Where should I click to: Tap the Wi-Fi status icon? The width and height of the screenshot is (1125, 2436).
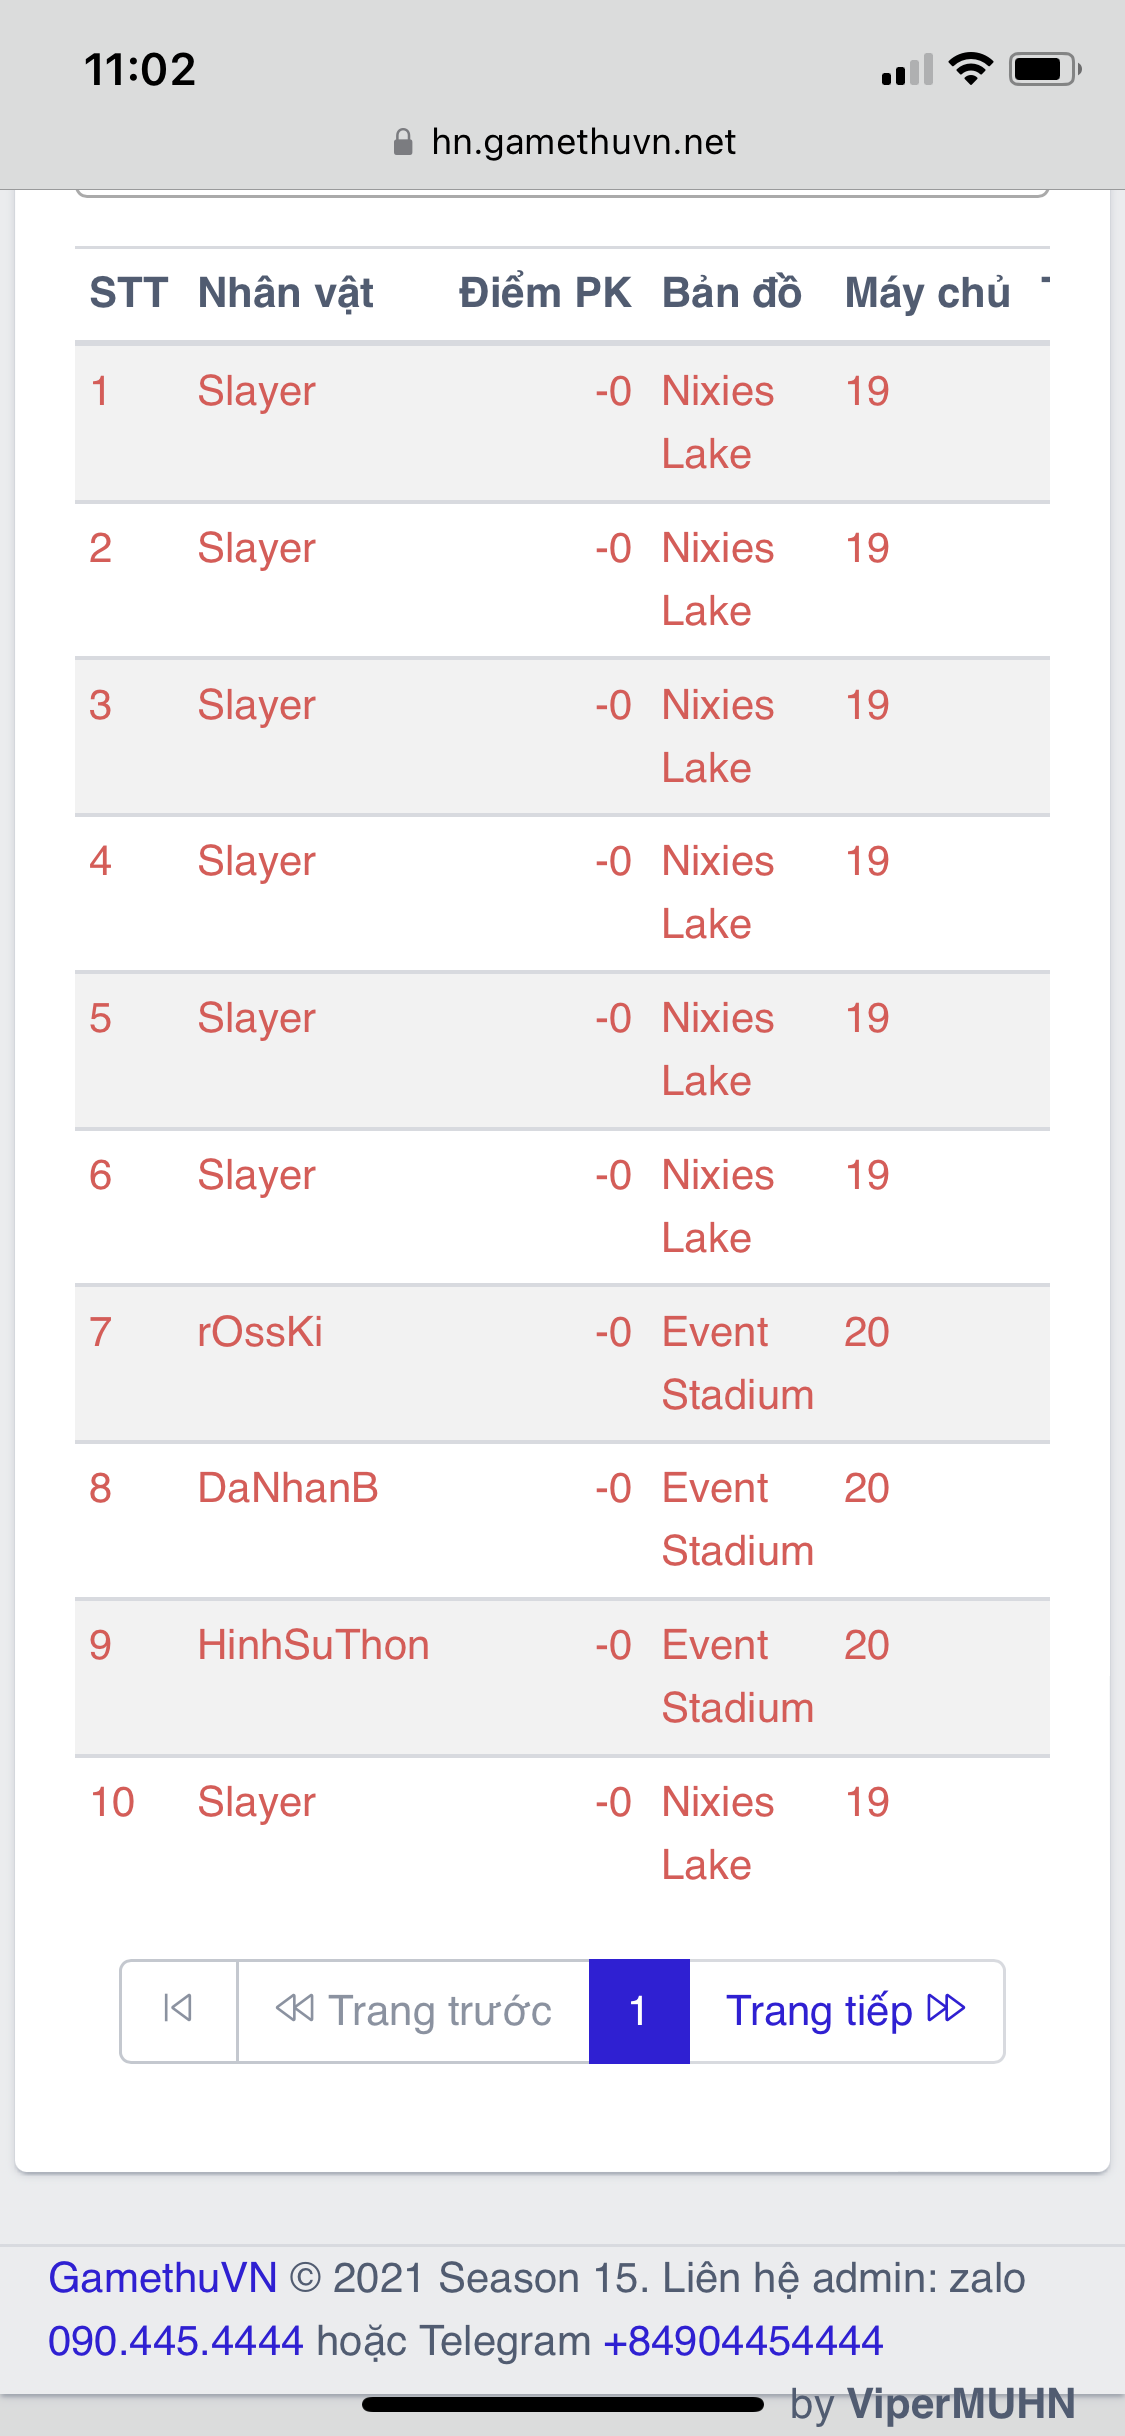(x=970, y=69)
